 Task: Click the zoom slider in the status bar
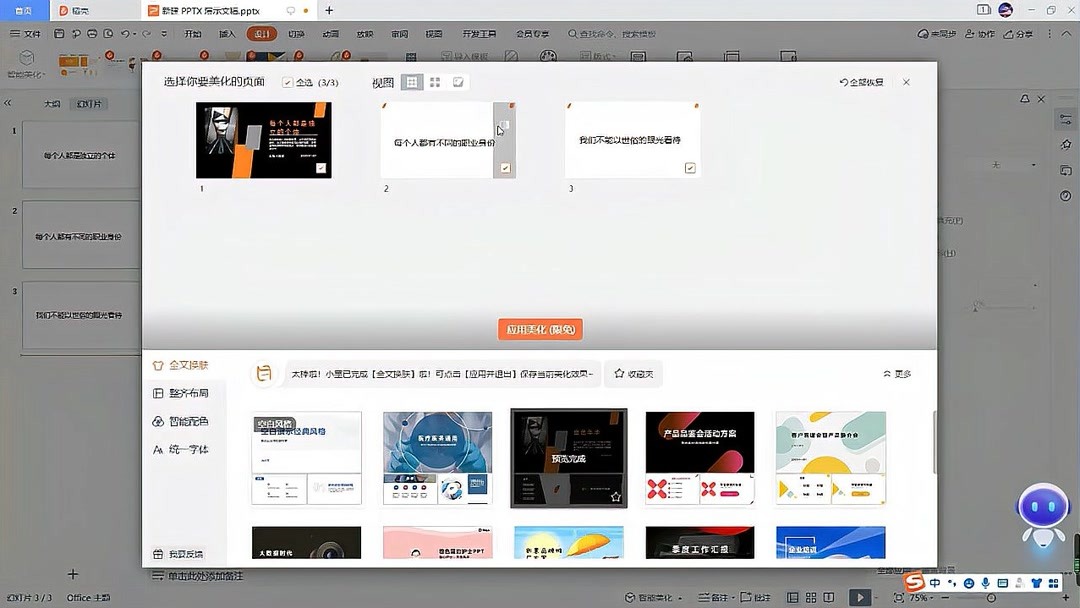tap(990, 597)
